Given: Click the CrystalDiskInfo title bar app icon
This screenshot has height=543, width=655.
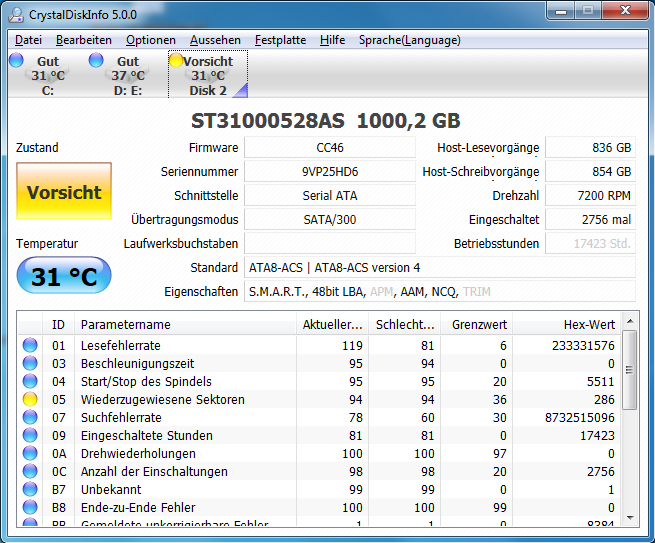Looking at the screenshot, I should tap(17, 15).
